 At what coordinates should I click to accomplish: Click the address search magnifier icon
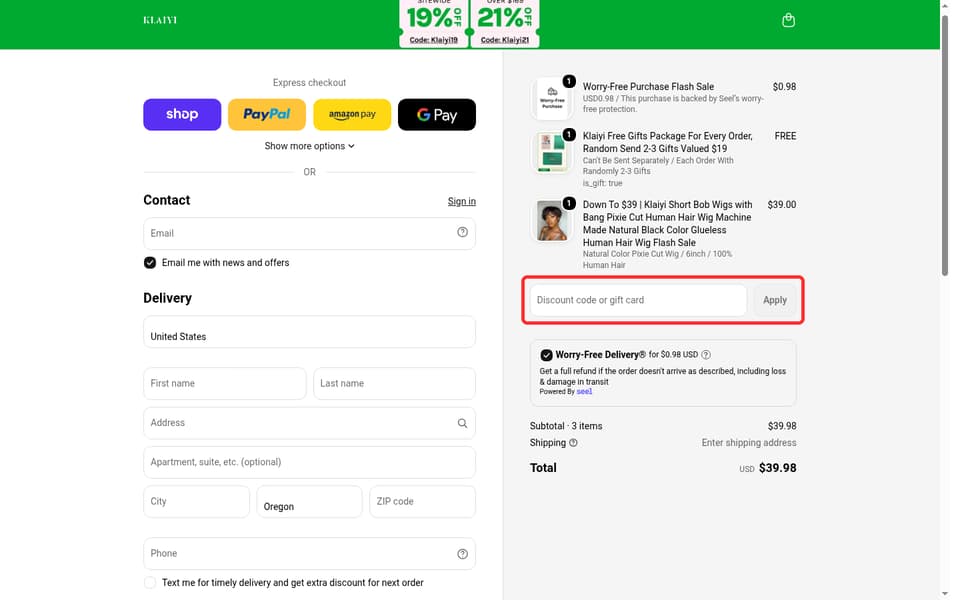pyautogui.click(x=462, y=423)
